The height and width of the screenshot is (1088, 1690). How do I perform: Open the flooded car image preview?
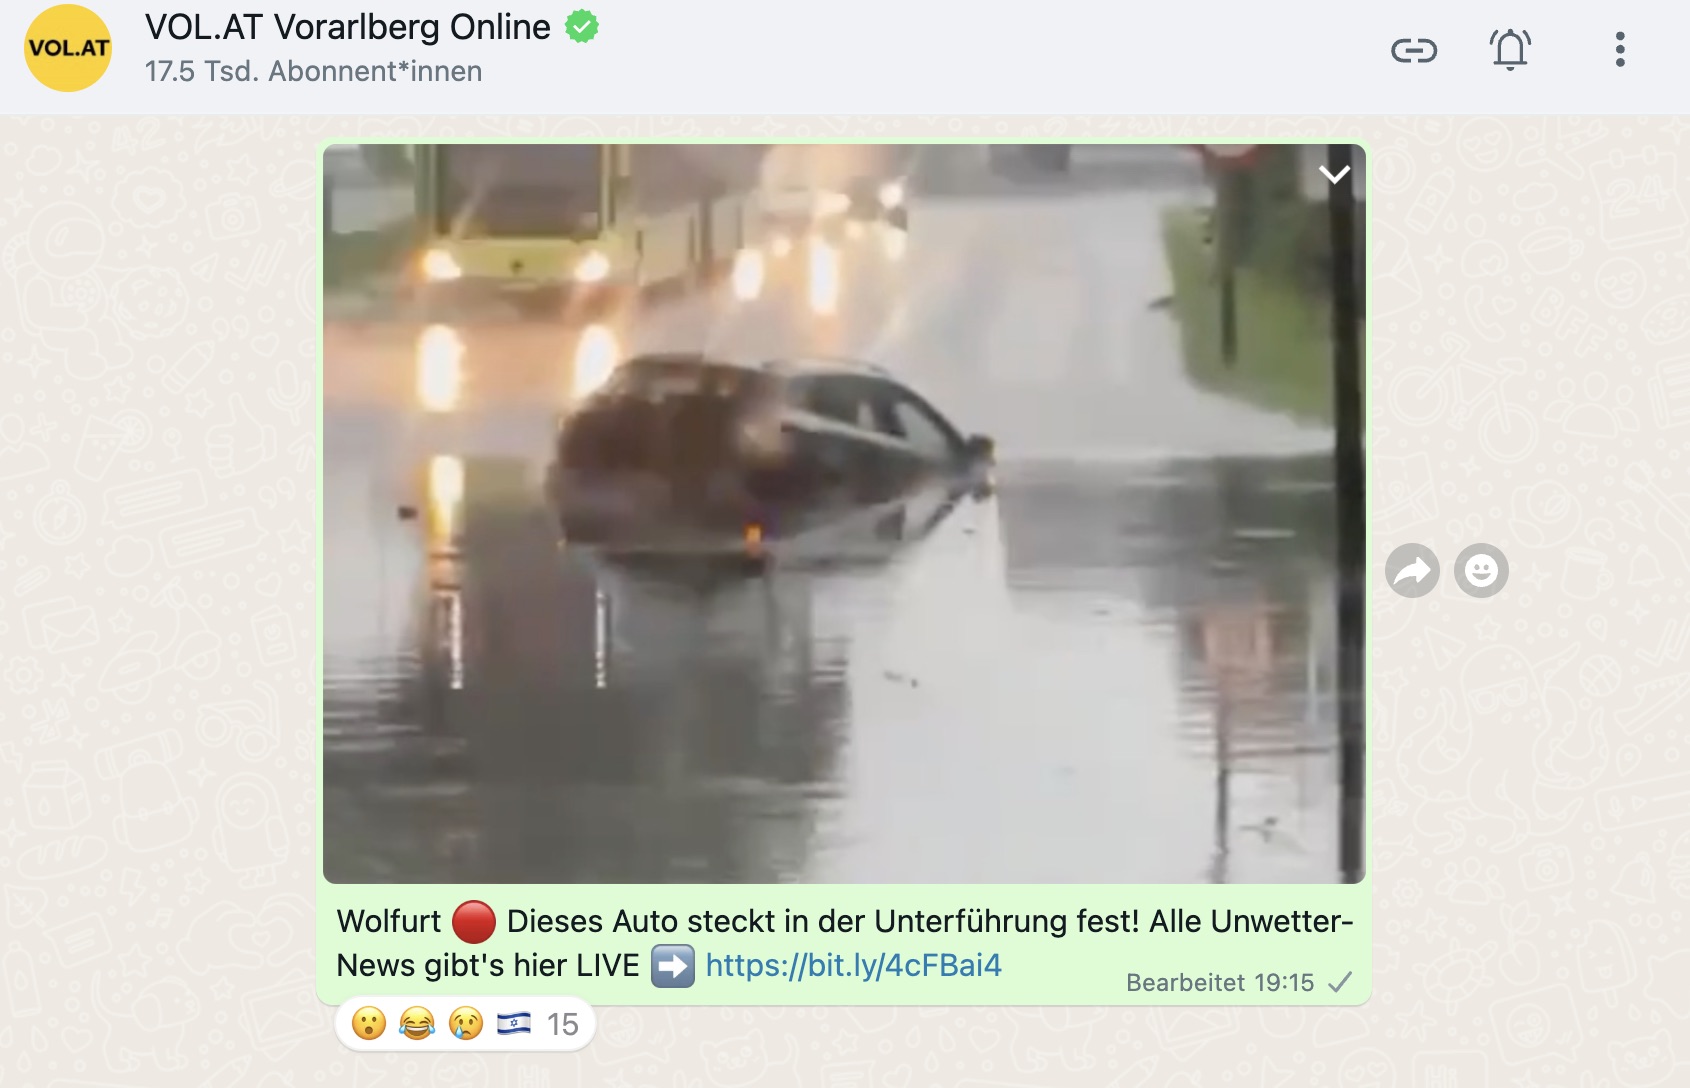844,514
